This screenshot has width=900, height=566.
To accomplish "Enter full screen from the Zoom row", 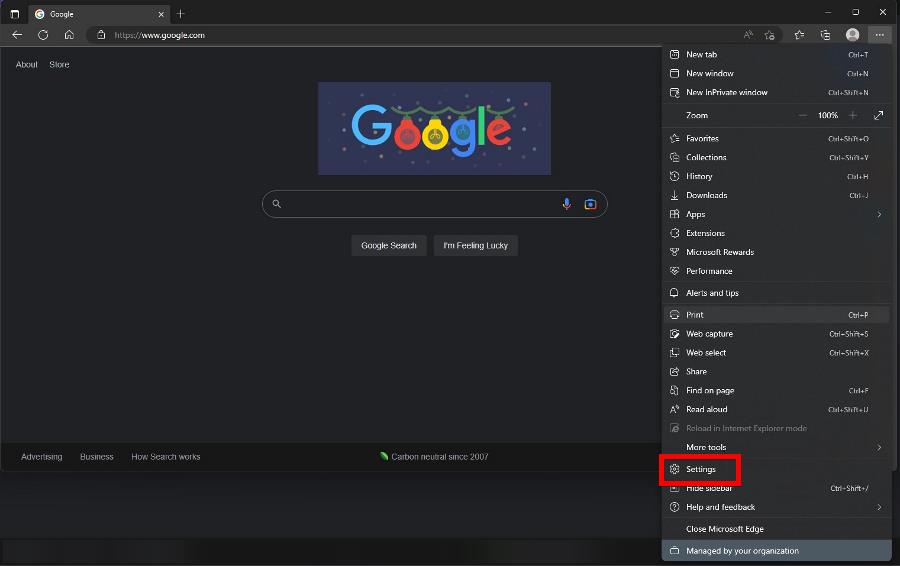I will point(879,115).
